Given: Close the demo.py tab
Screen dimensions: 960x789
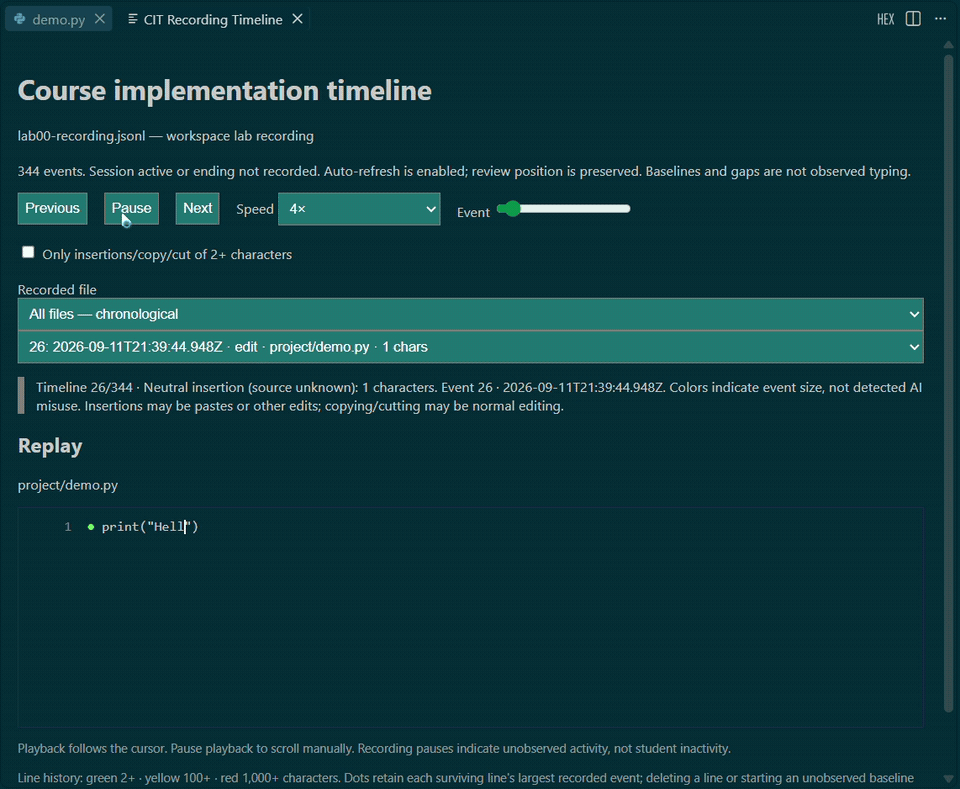Looking at the screenshot, I should 100,19.
